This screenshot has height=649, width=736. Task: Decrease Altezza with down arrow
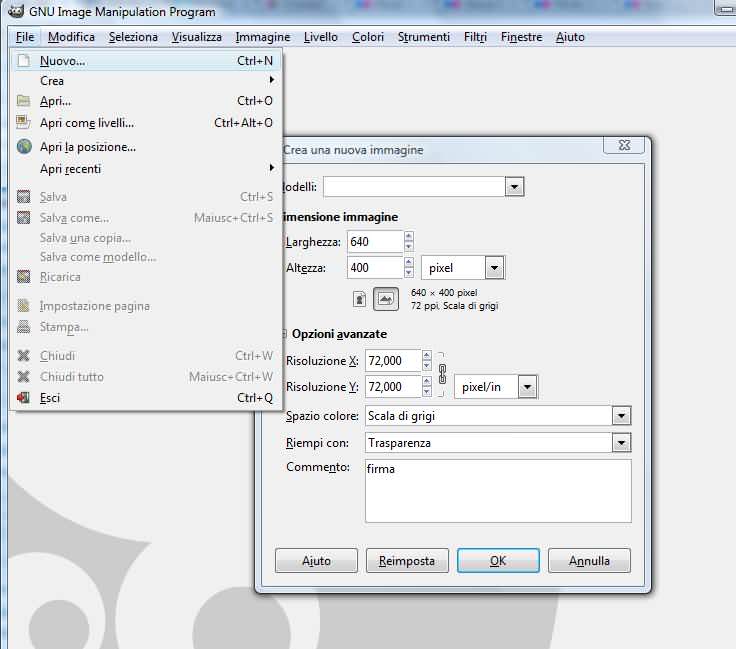(409, 273)
